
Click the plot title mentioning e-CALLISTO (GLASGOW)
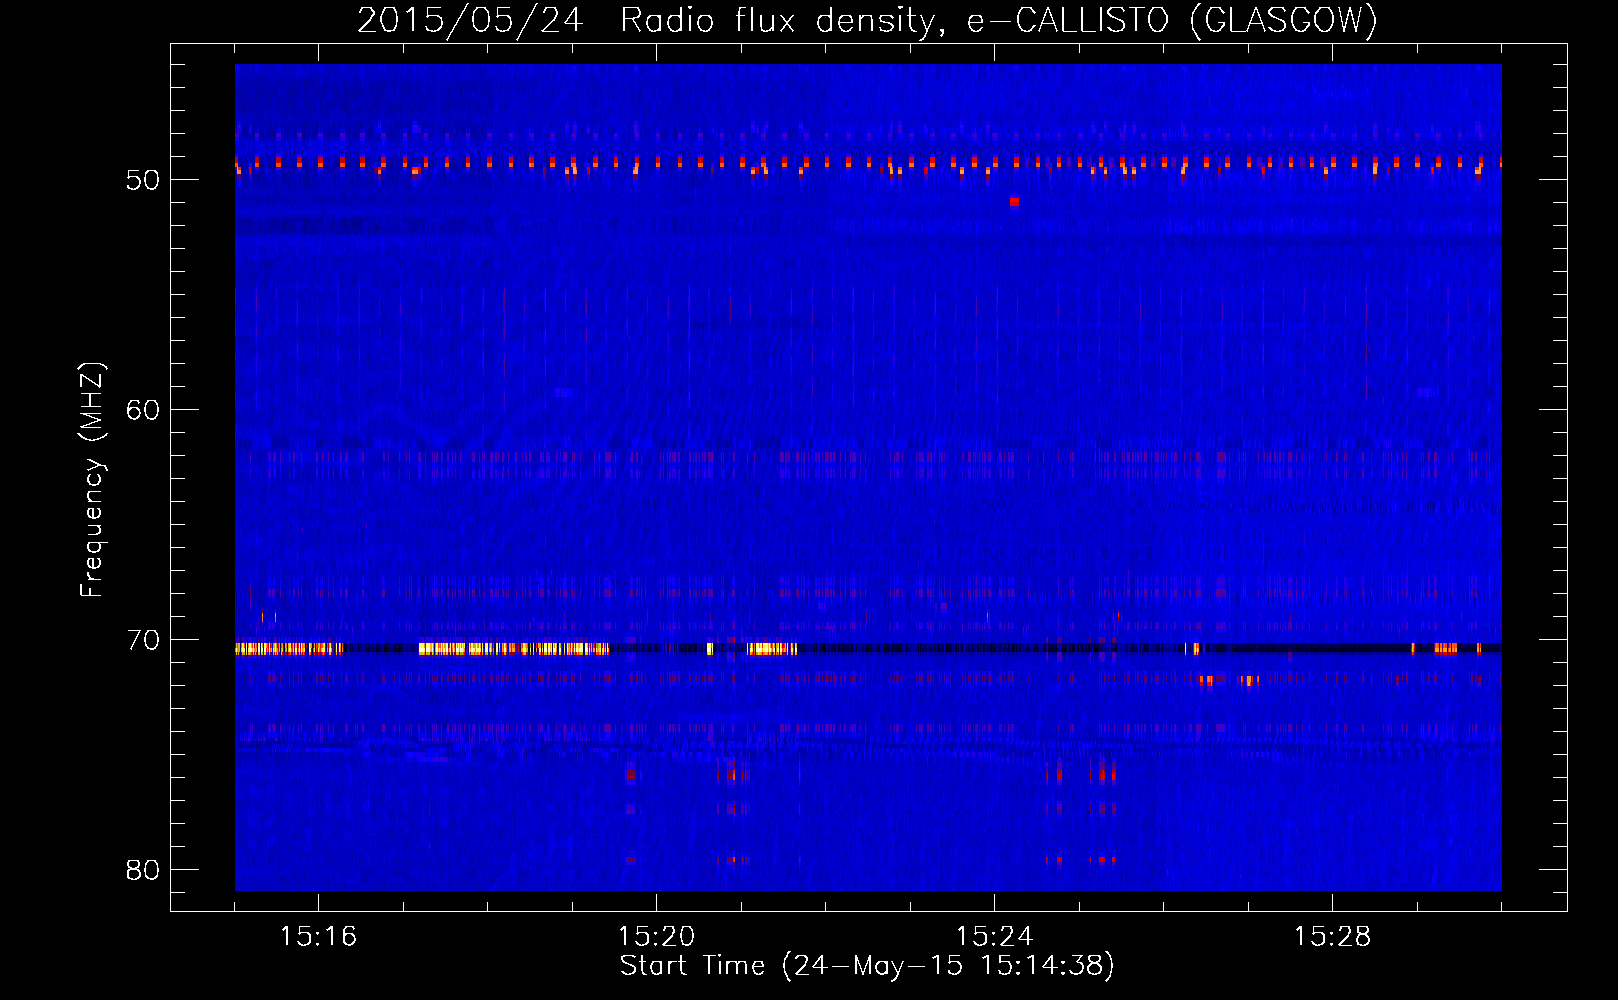[x=867, y=20]
